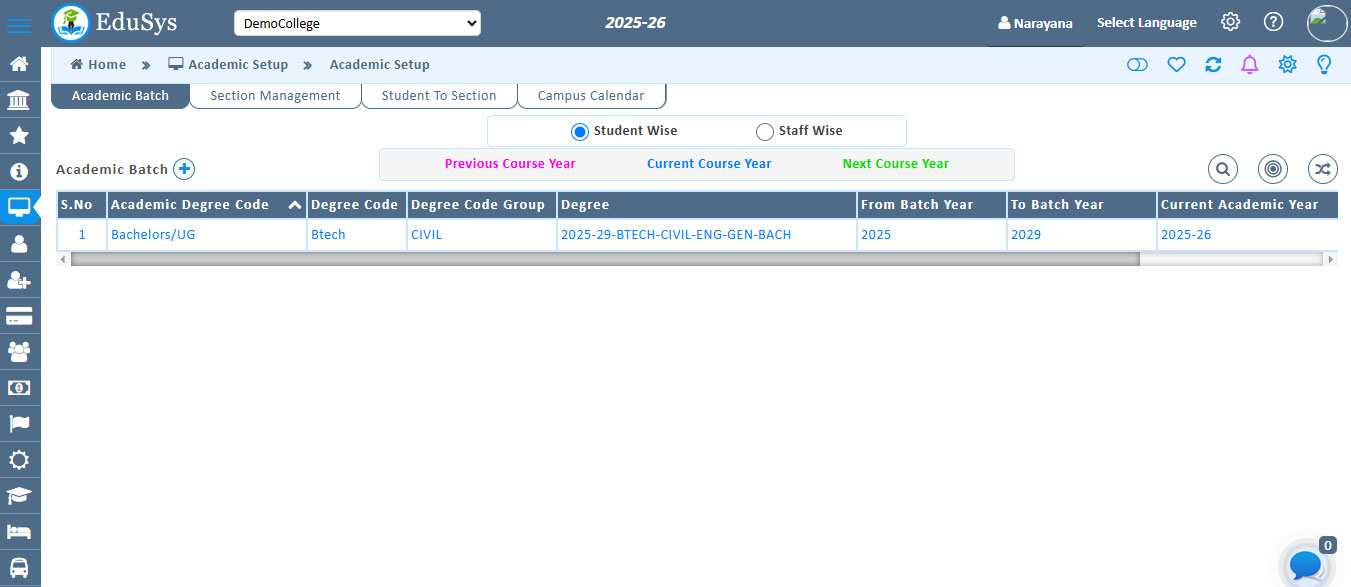Open the Select Language menu

tap(1147, 22)
